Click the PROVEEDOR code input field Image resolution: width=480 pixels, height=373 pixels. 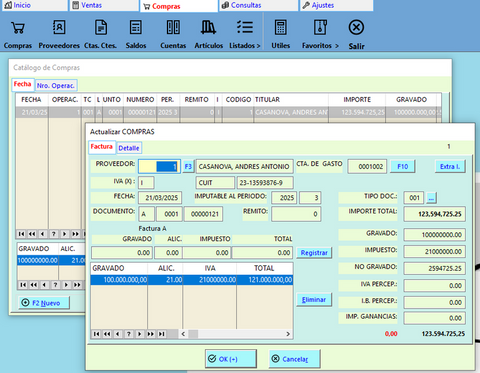(x=159, y=166)
